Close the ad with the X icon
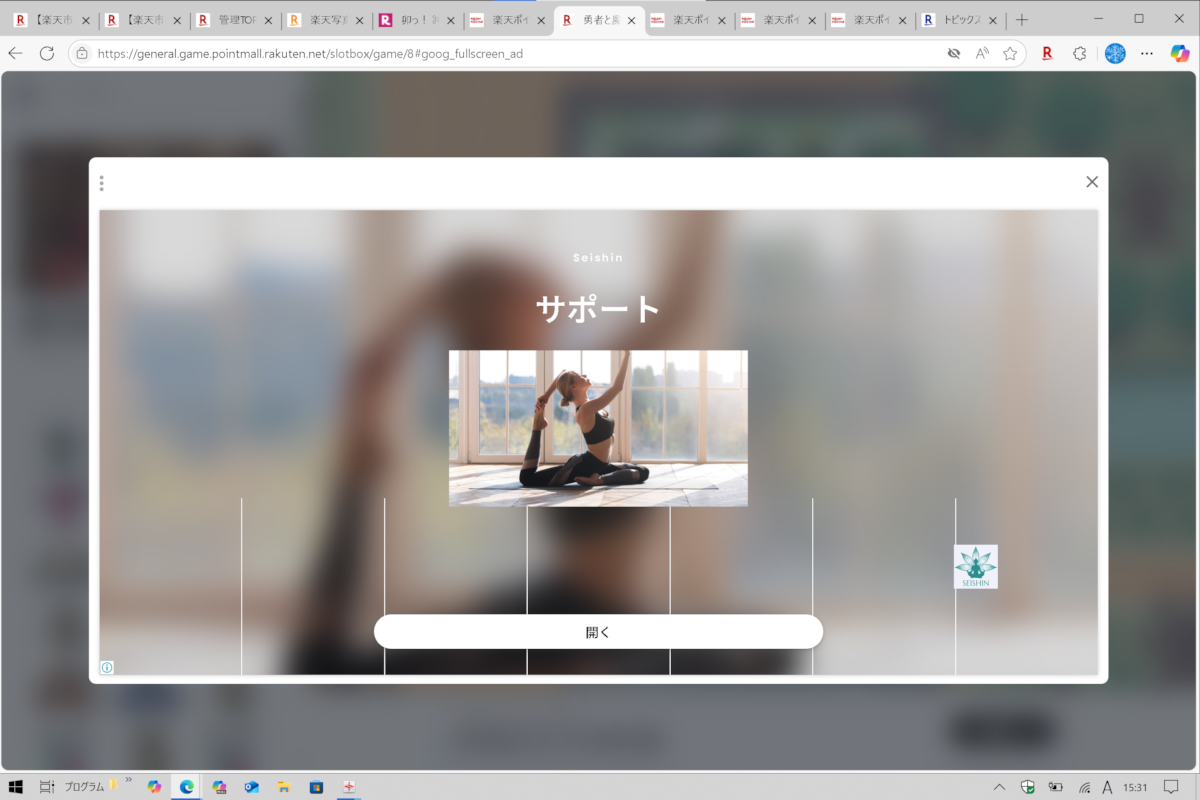Image resolution: width=1200 pixels, height=800 pixels. coord(1092,182)
